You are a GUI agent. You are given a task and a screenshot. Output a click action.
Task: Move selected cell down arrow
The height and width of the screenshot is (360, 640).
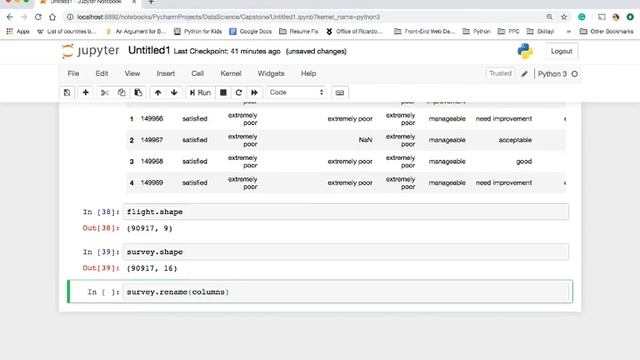(x=174, y=93)
